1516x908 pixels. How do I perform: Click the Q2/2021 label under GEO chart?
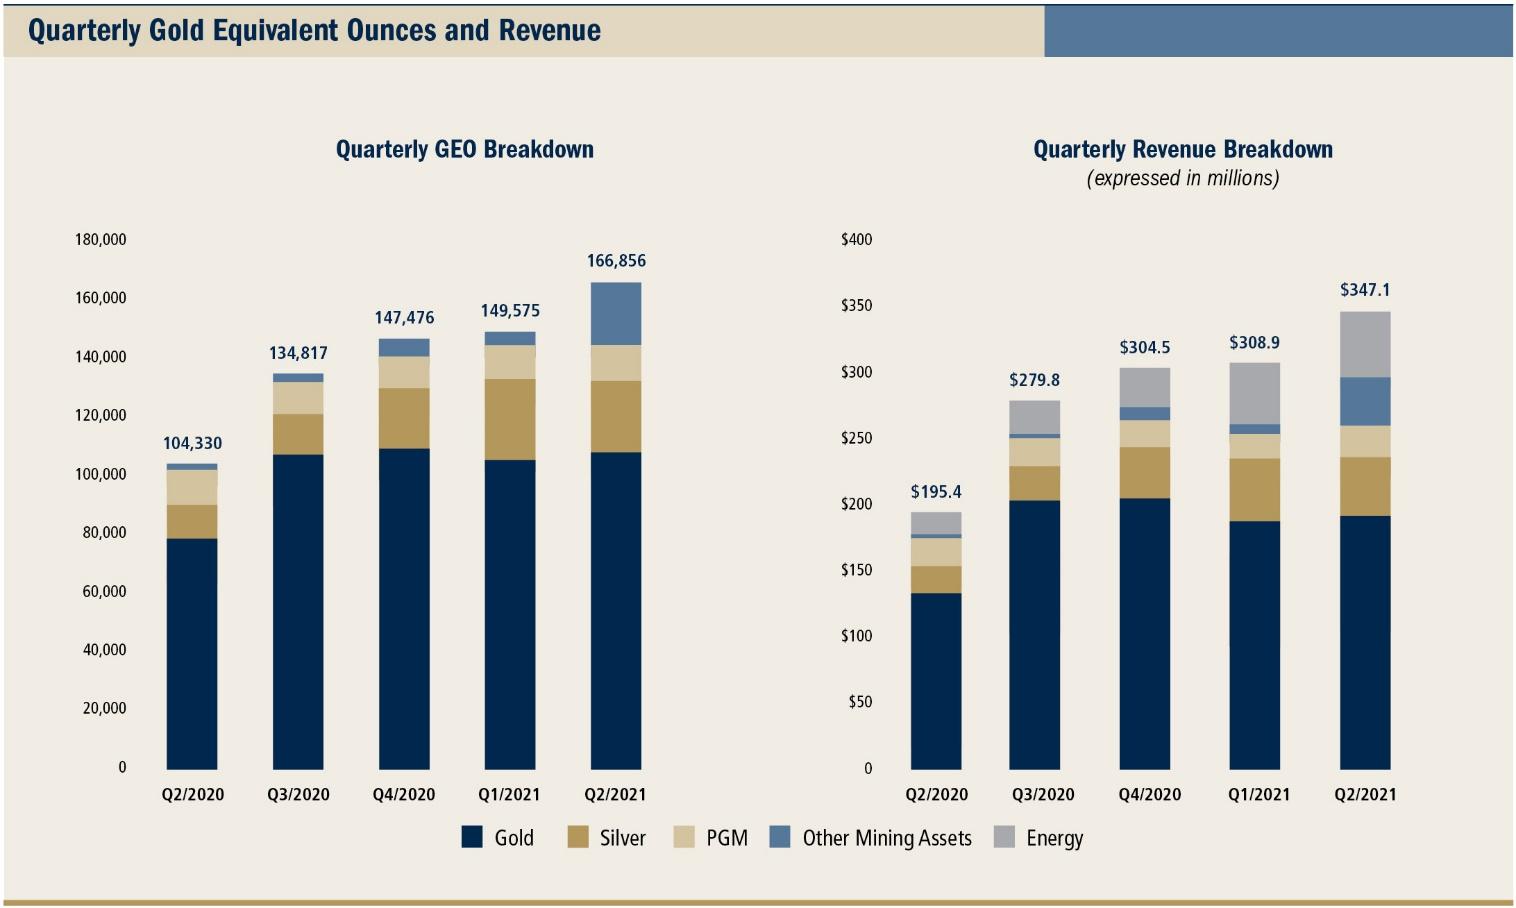click(615, 794)
